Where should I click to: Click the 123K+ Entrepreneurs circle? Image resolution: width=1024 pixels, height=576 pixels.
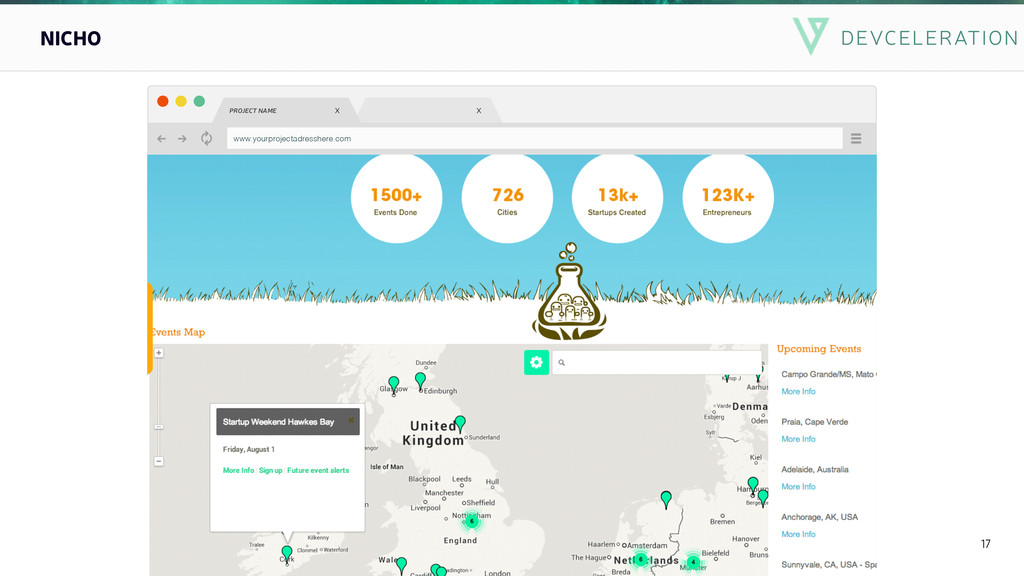pyautogui.click(x=728, y=198)
